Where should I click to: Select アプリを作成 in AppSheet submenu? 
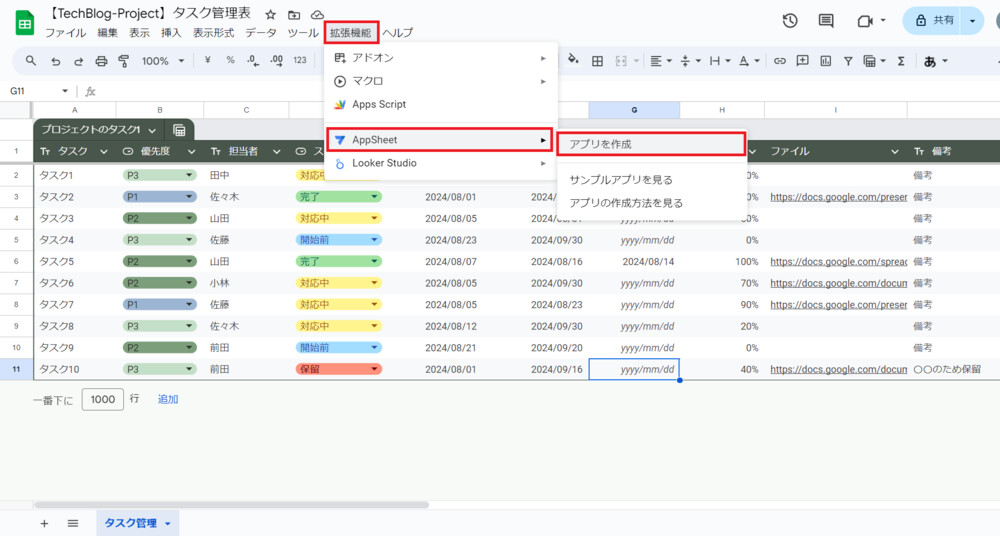pyautogui.click(x=650, y=144)
